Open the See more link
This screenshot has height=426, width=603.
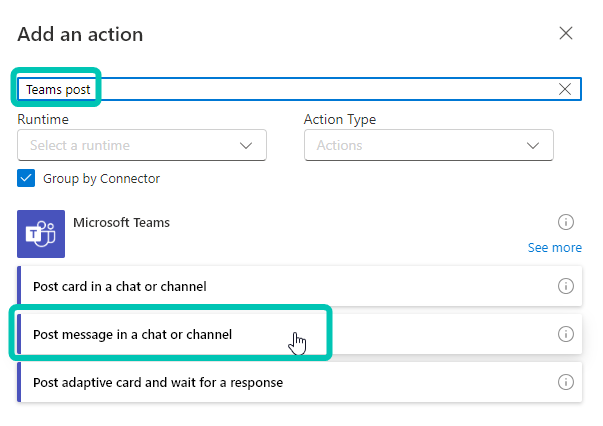click(x=555, y=248)
